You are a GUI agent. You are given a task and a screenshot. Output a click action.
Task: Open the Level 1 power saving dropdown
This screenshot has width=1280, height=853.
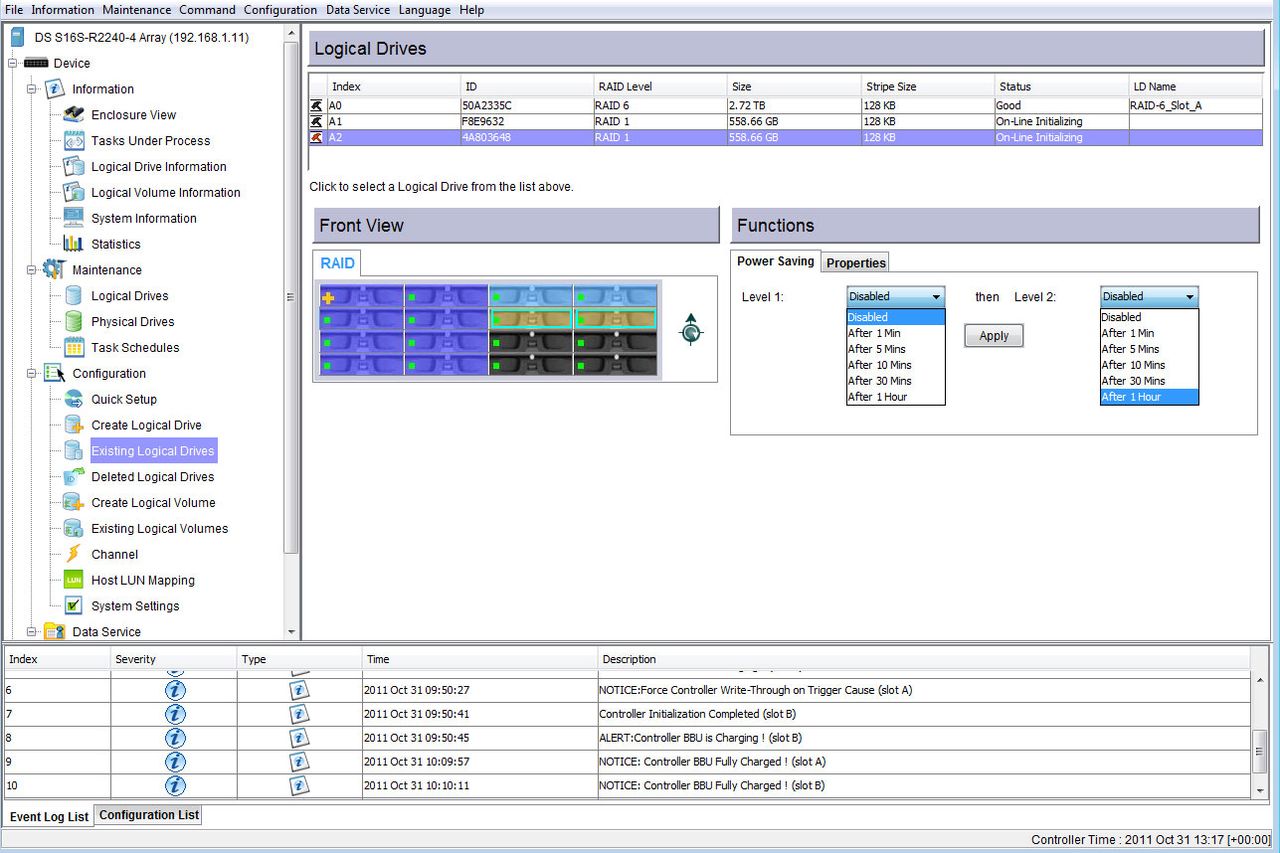click(895, 296)
